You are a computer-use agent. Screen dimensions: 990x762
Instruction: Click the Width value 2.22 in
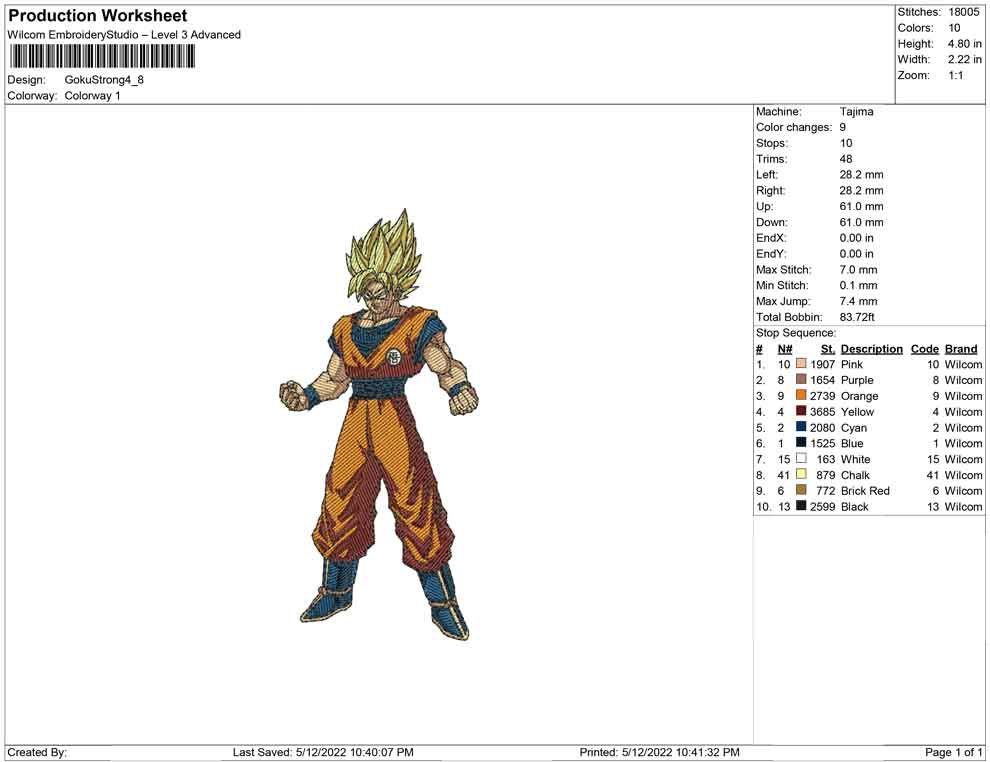click(964, 59)
